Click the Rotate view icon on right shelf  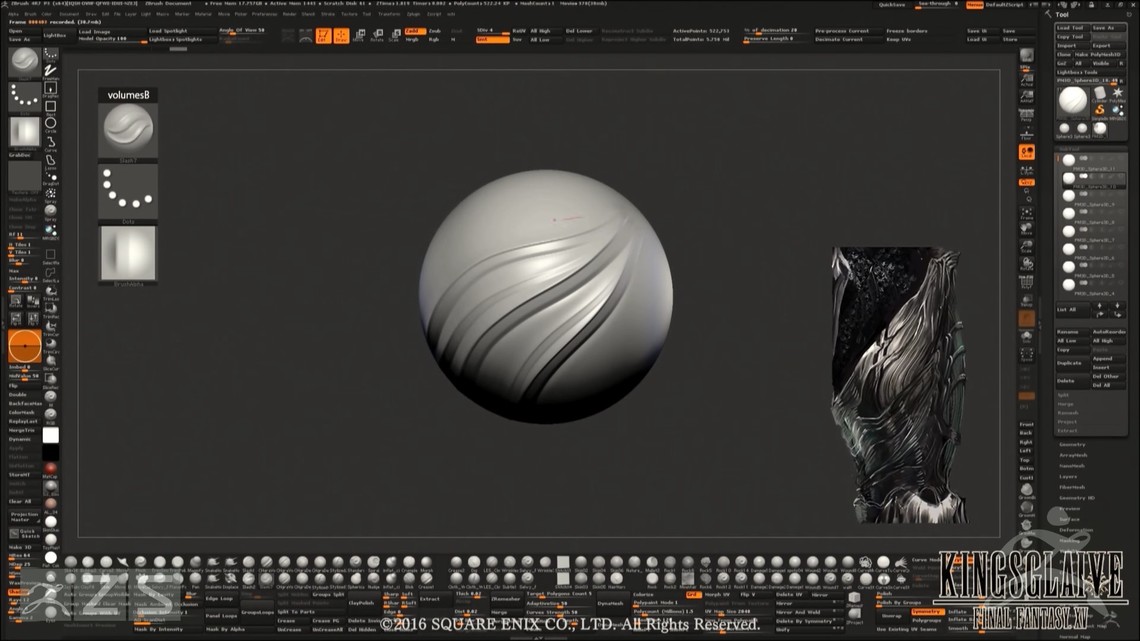click(1027, 264)
